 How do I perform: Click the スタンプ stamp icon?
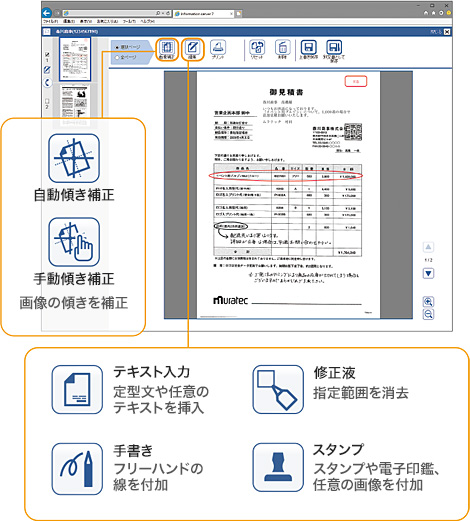tap(278, 467)
